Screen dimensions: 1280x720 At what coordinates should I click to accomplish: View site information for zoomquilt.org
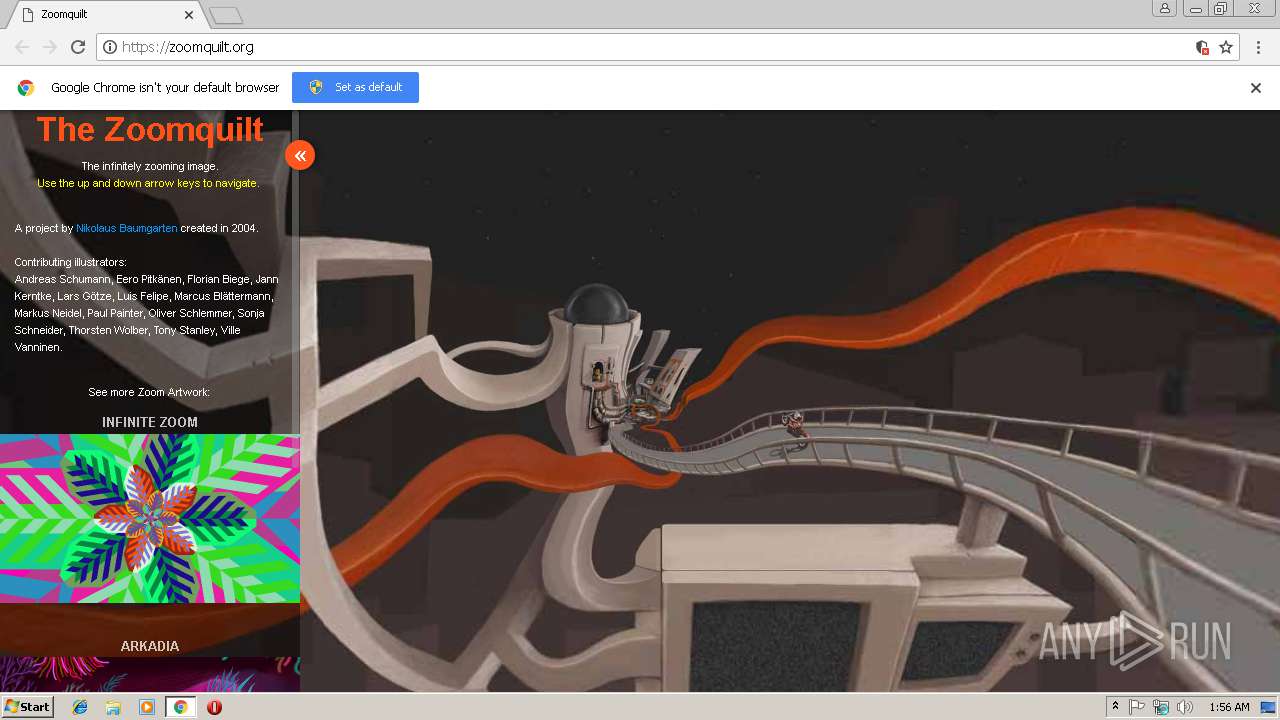(x=110, y=47)
